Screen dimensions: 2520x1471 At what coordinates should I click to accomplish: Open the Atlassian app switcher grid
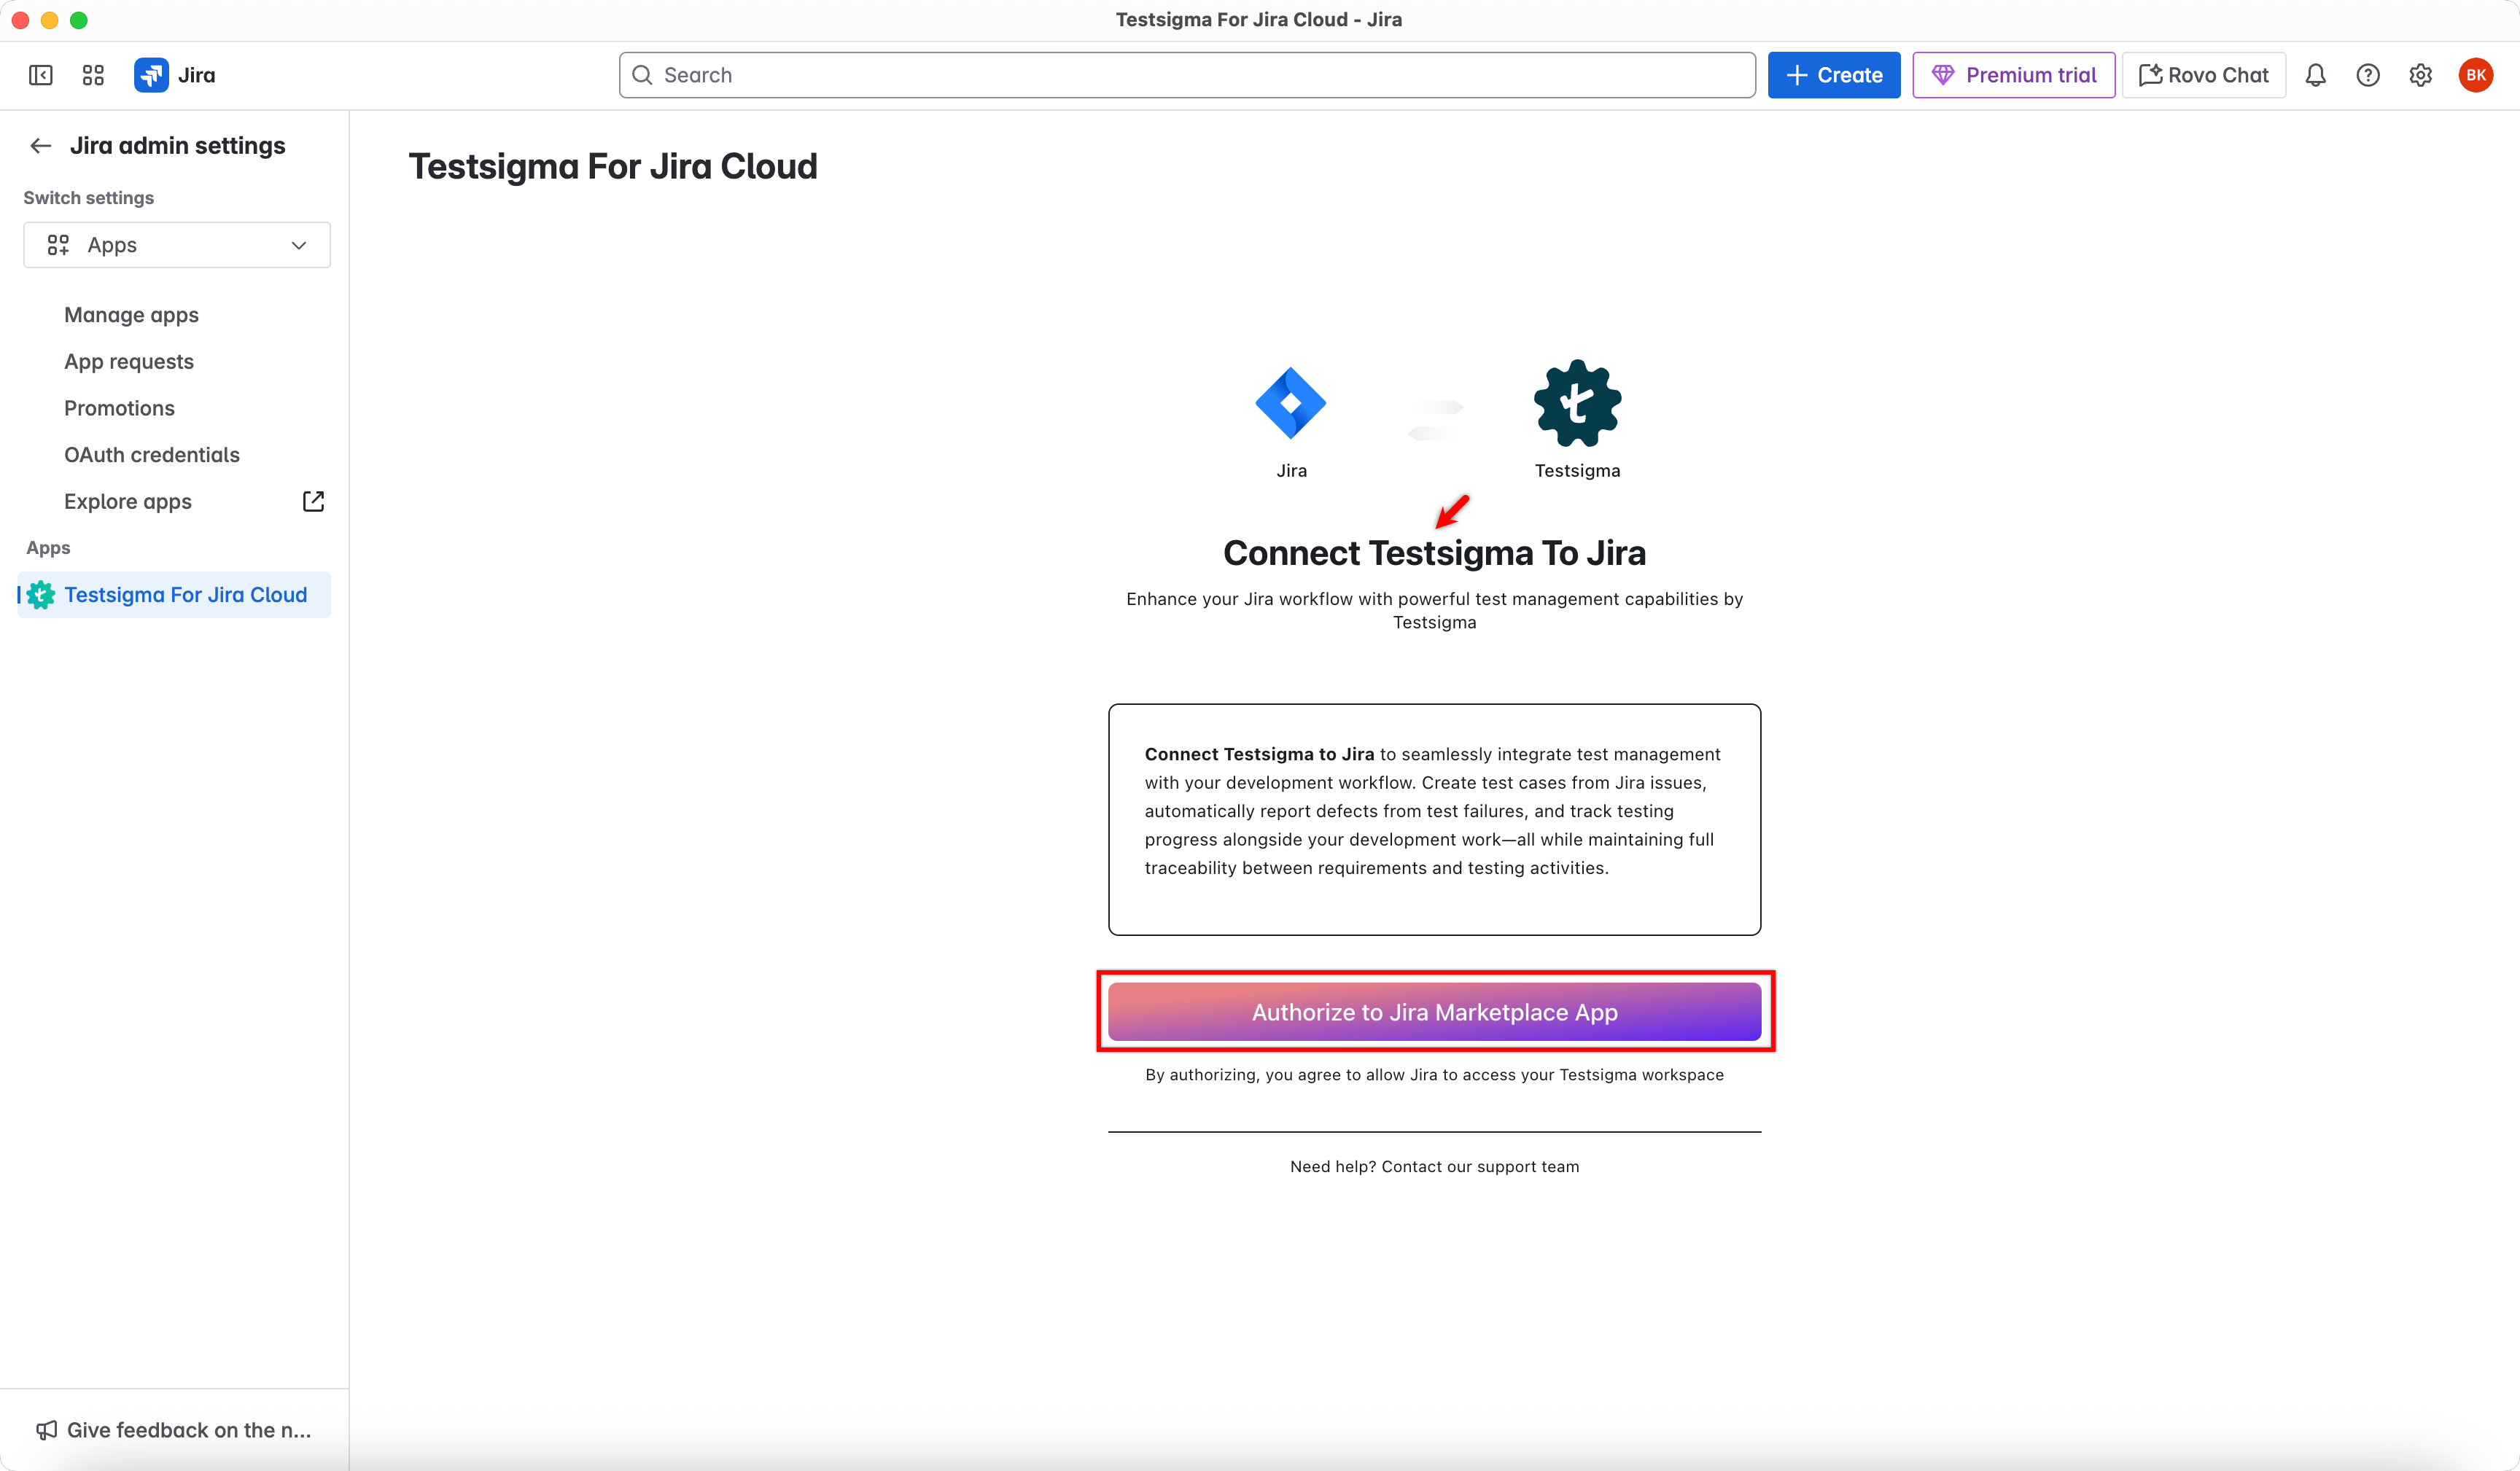(x=92, y=74)
